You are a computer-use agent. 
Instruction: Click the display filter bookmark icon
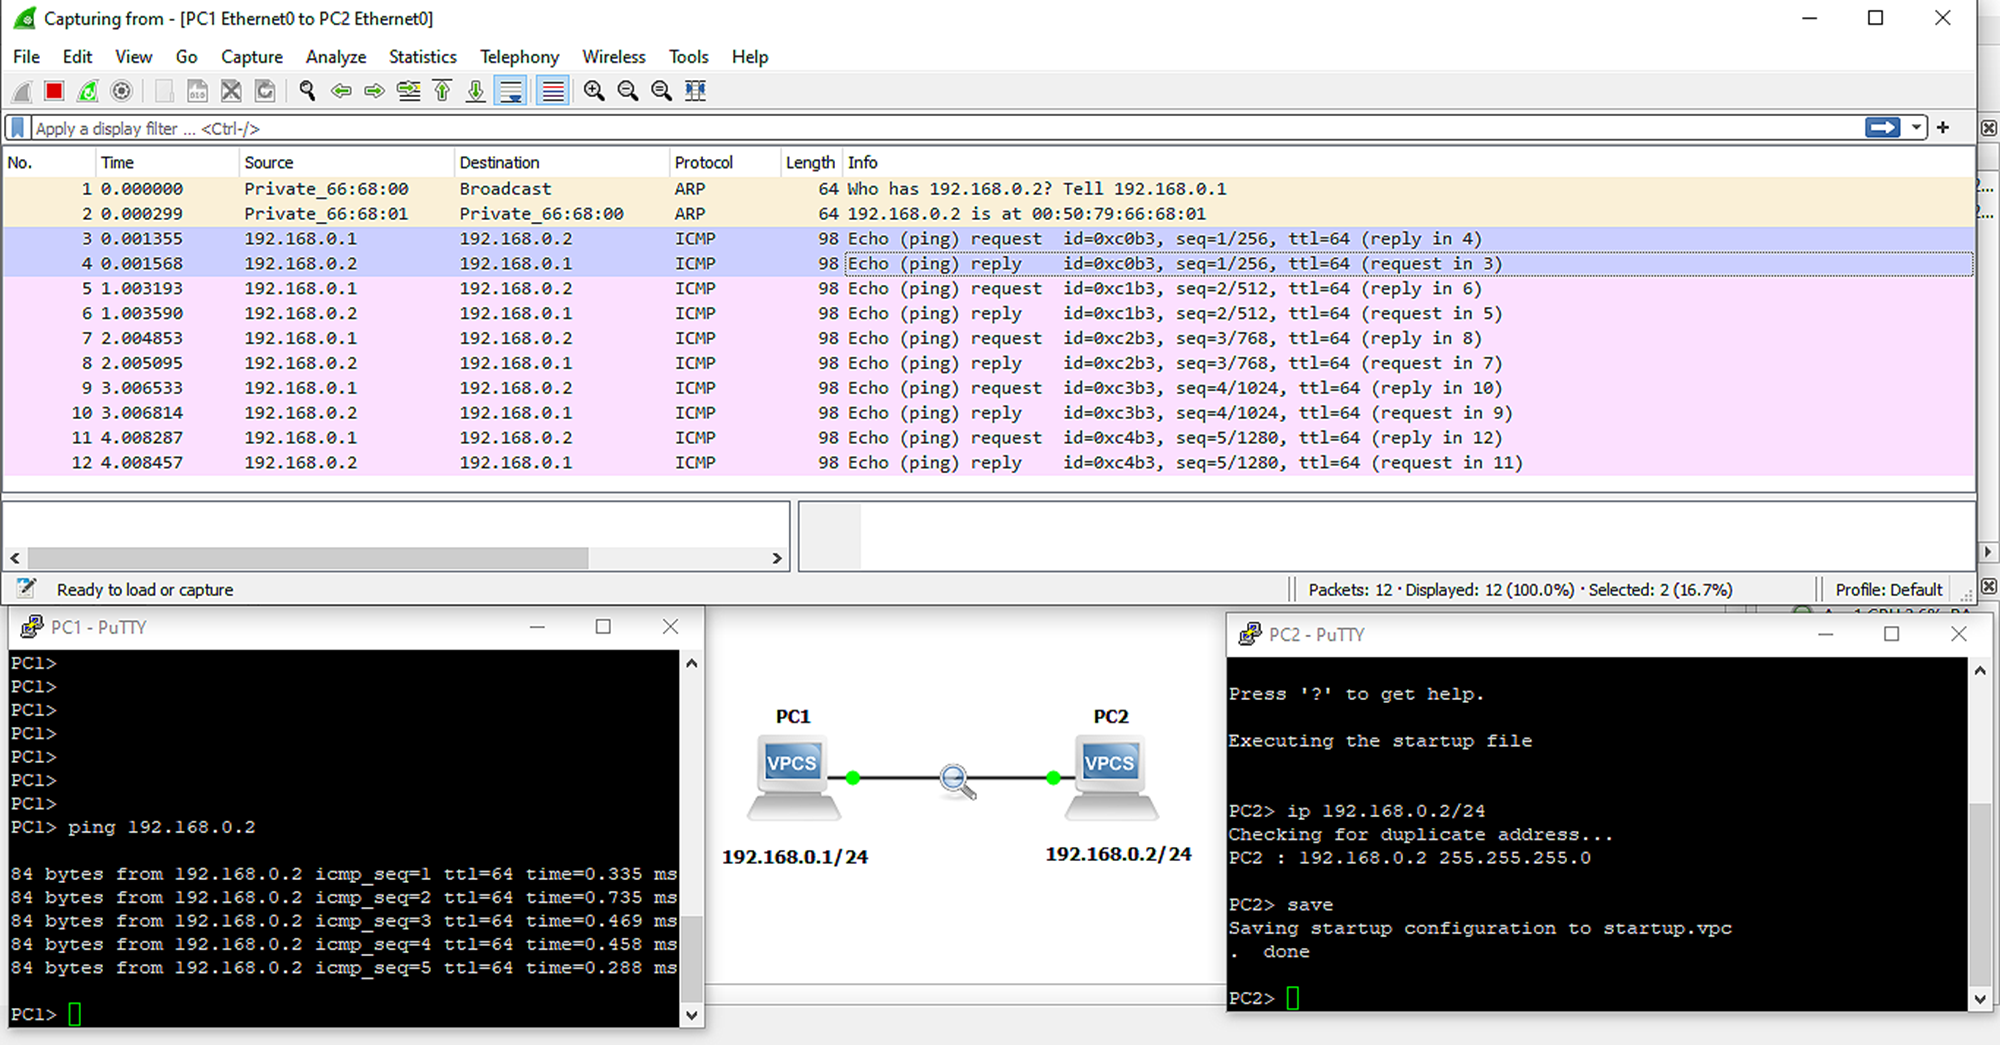18,128
